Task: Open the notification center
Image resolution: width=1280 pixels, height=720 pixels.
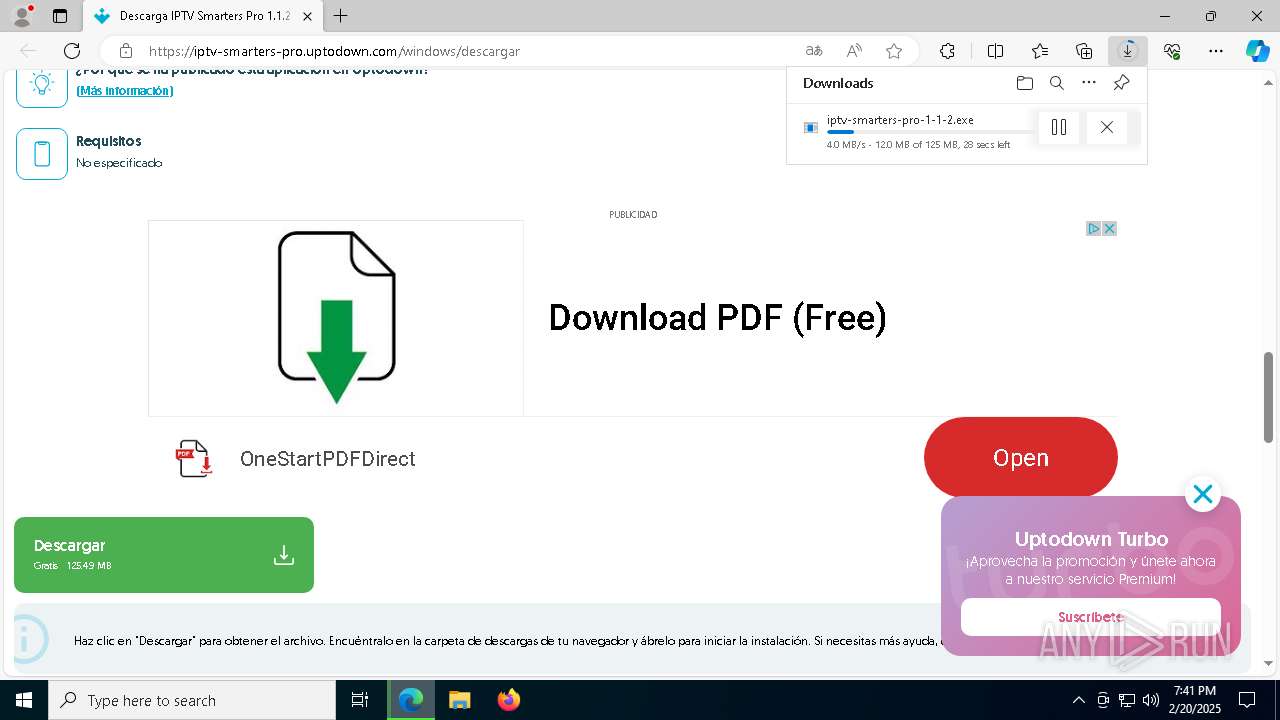Action: click(1247, 700)
